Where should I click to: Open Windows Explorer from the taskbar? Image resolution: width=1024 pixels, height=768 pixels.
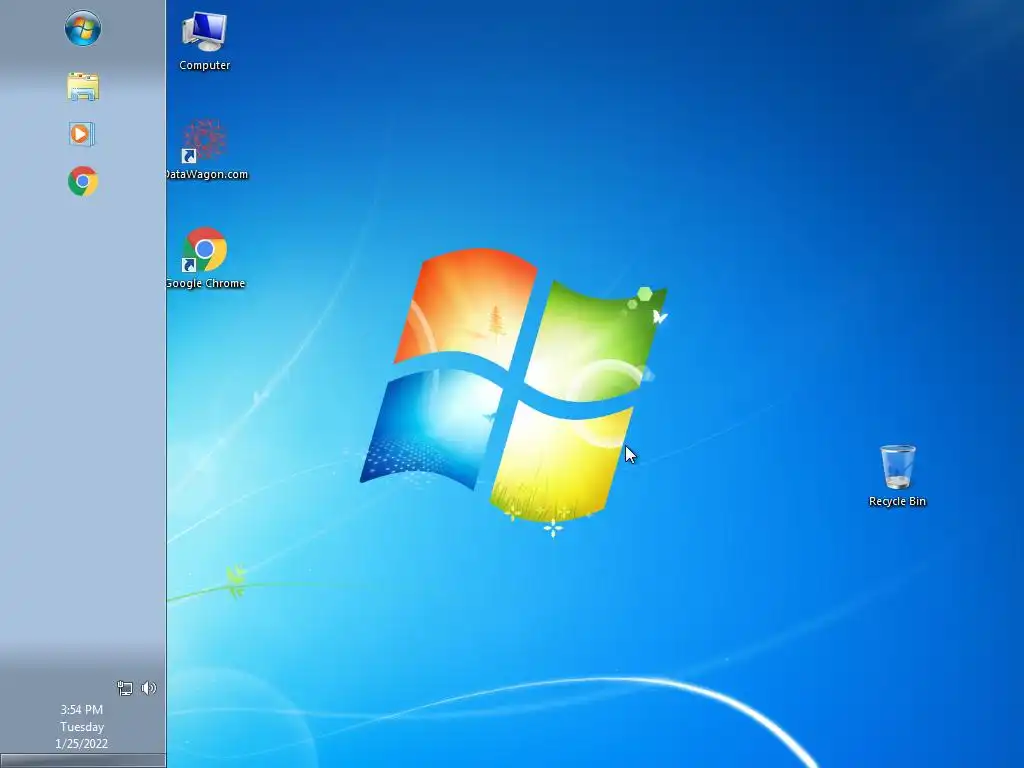click(x=83, y=87)
